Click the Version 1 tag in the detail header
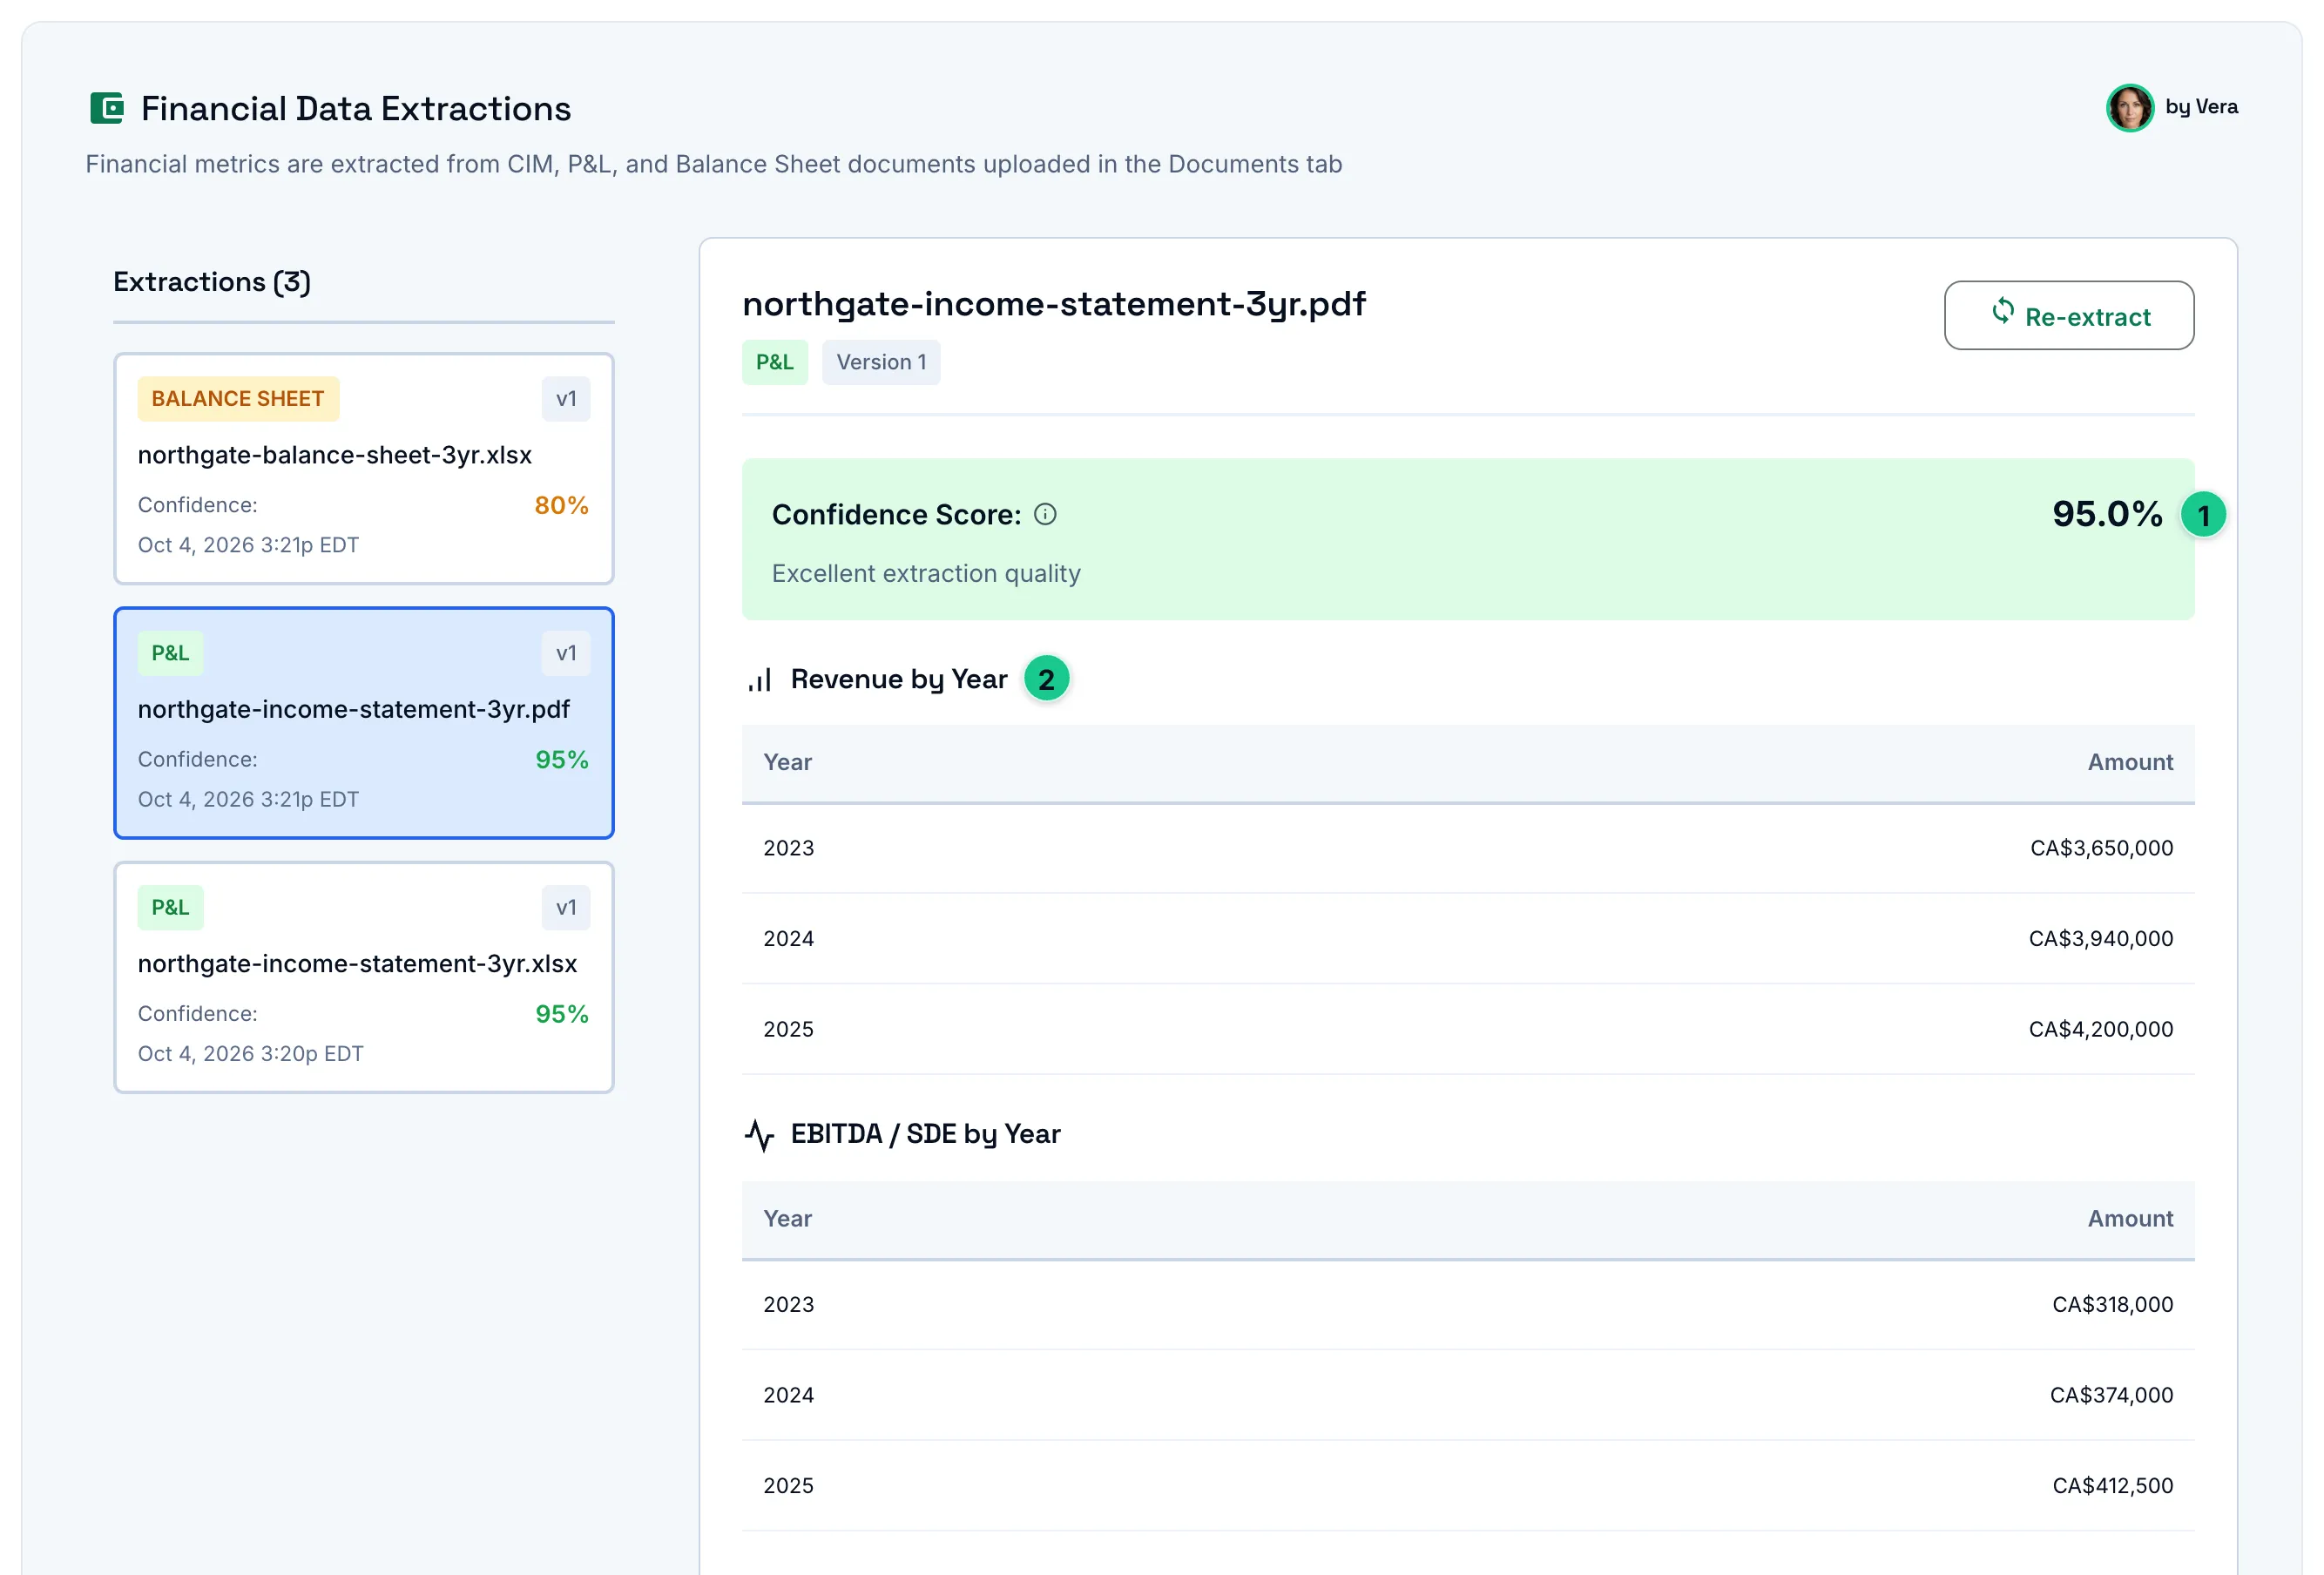 (881, 362)
